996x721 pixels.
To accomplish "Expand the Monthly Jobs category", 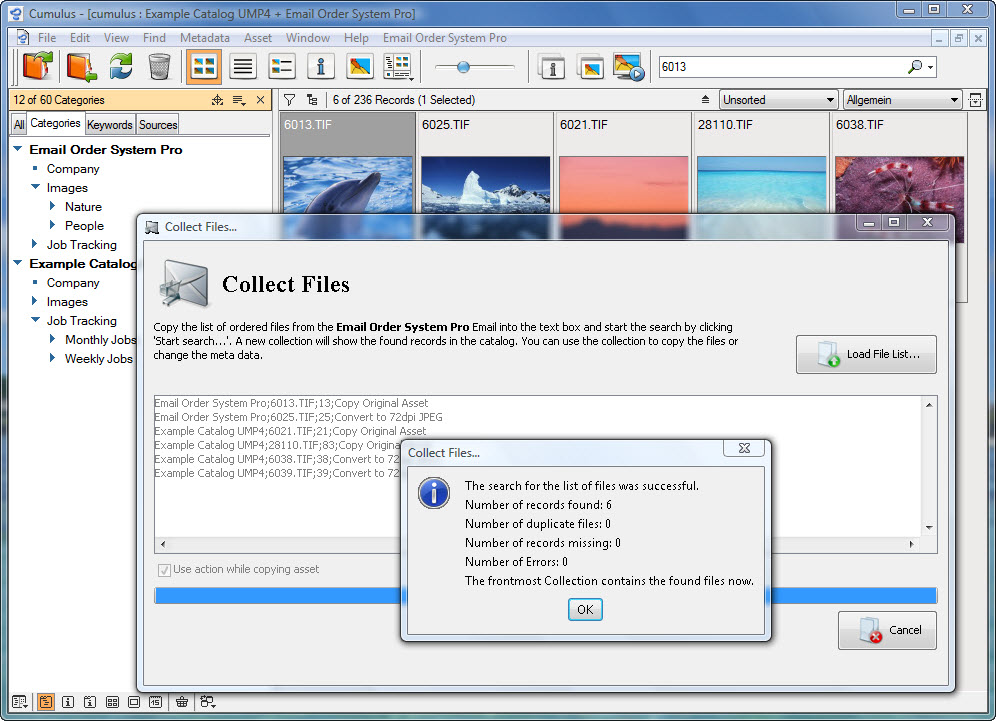I will (53, 340).
